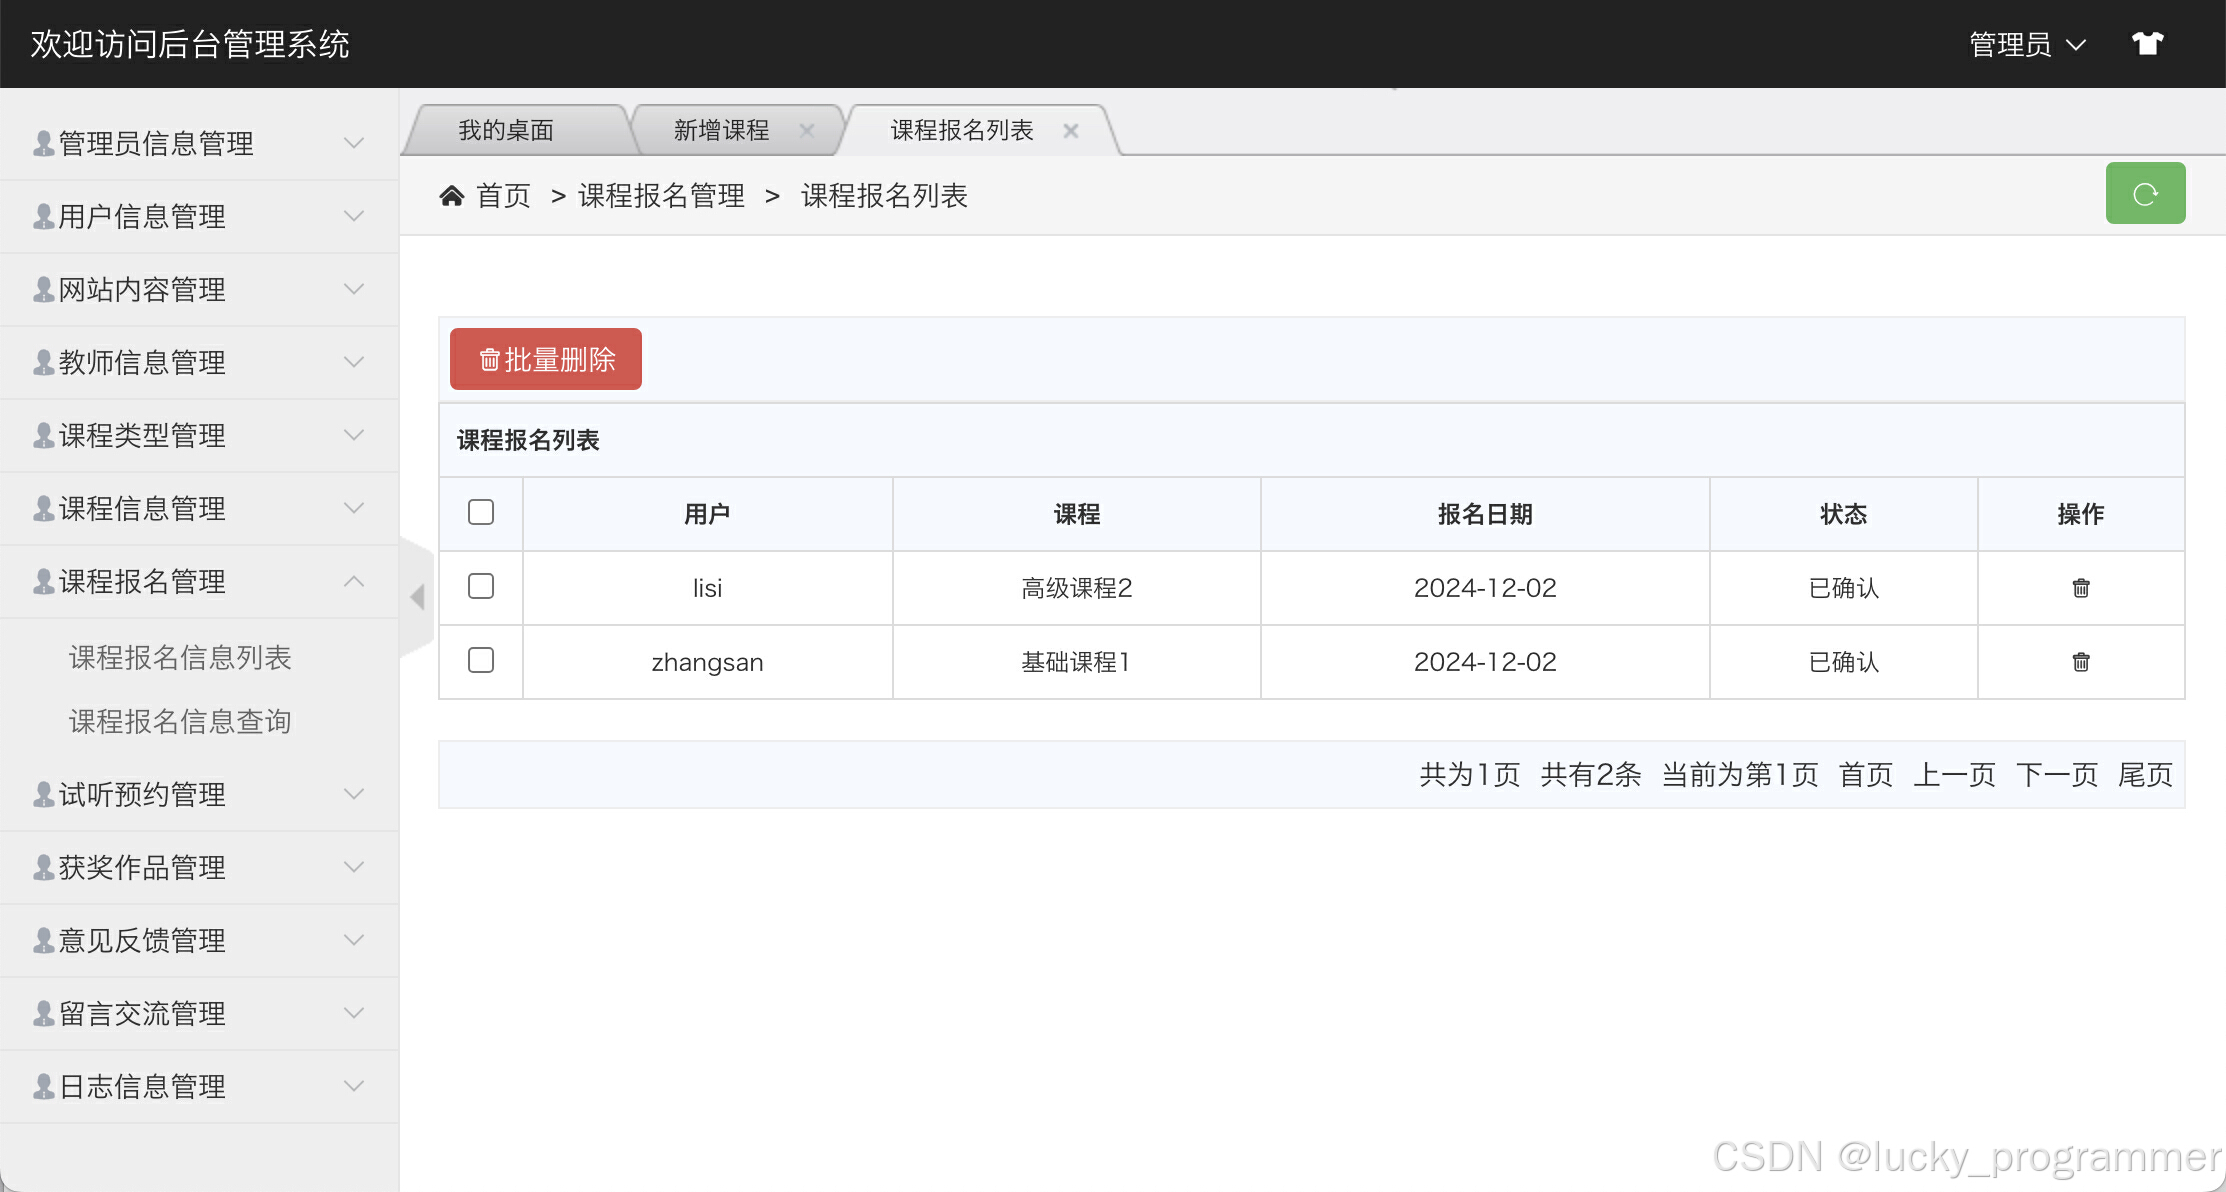The width and height of the screenshot is (2226, 1192).
Task: Click the green refresh icon button
Action: (x=2145, y=194)
